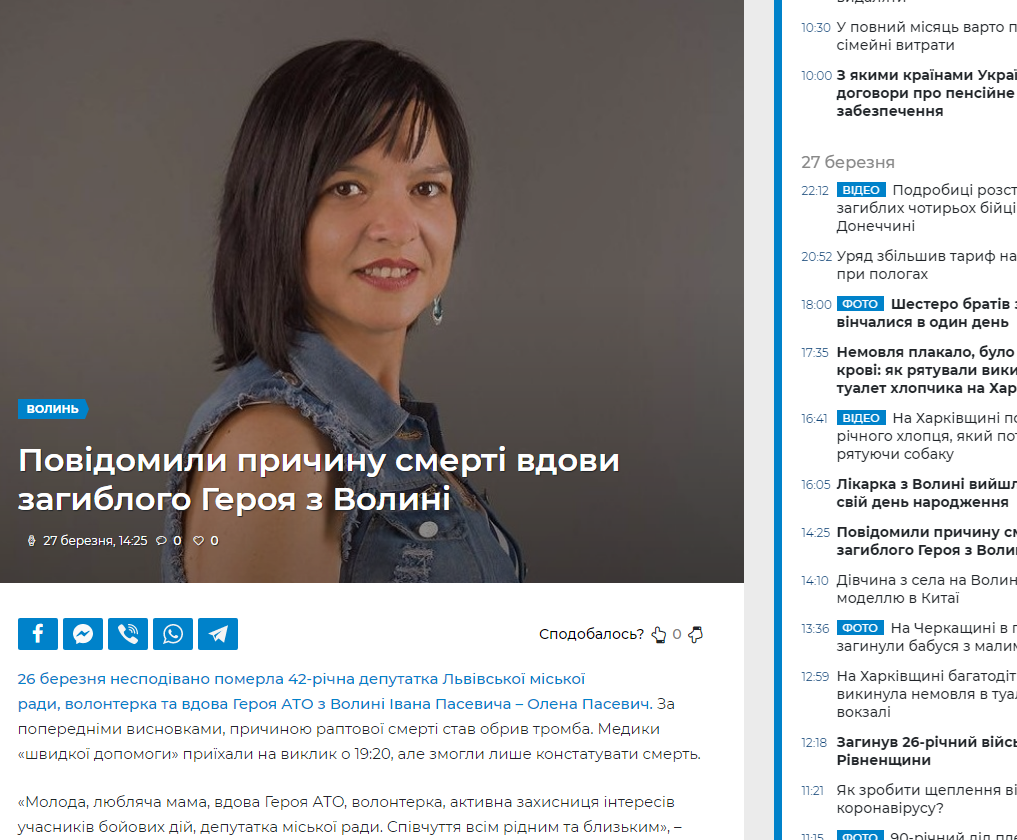Click the thumbs-down dislike icon
The image size is (1017, 840).
click(695, 634)
